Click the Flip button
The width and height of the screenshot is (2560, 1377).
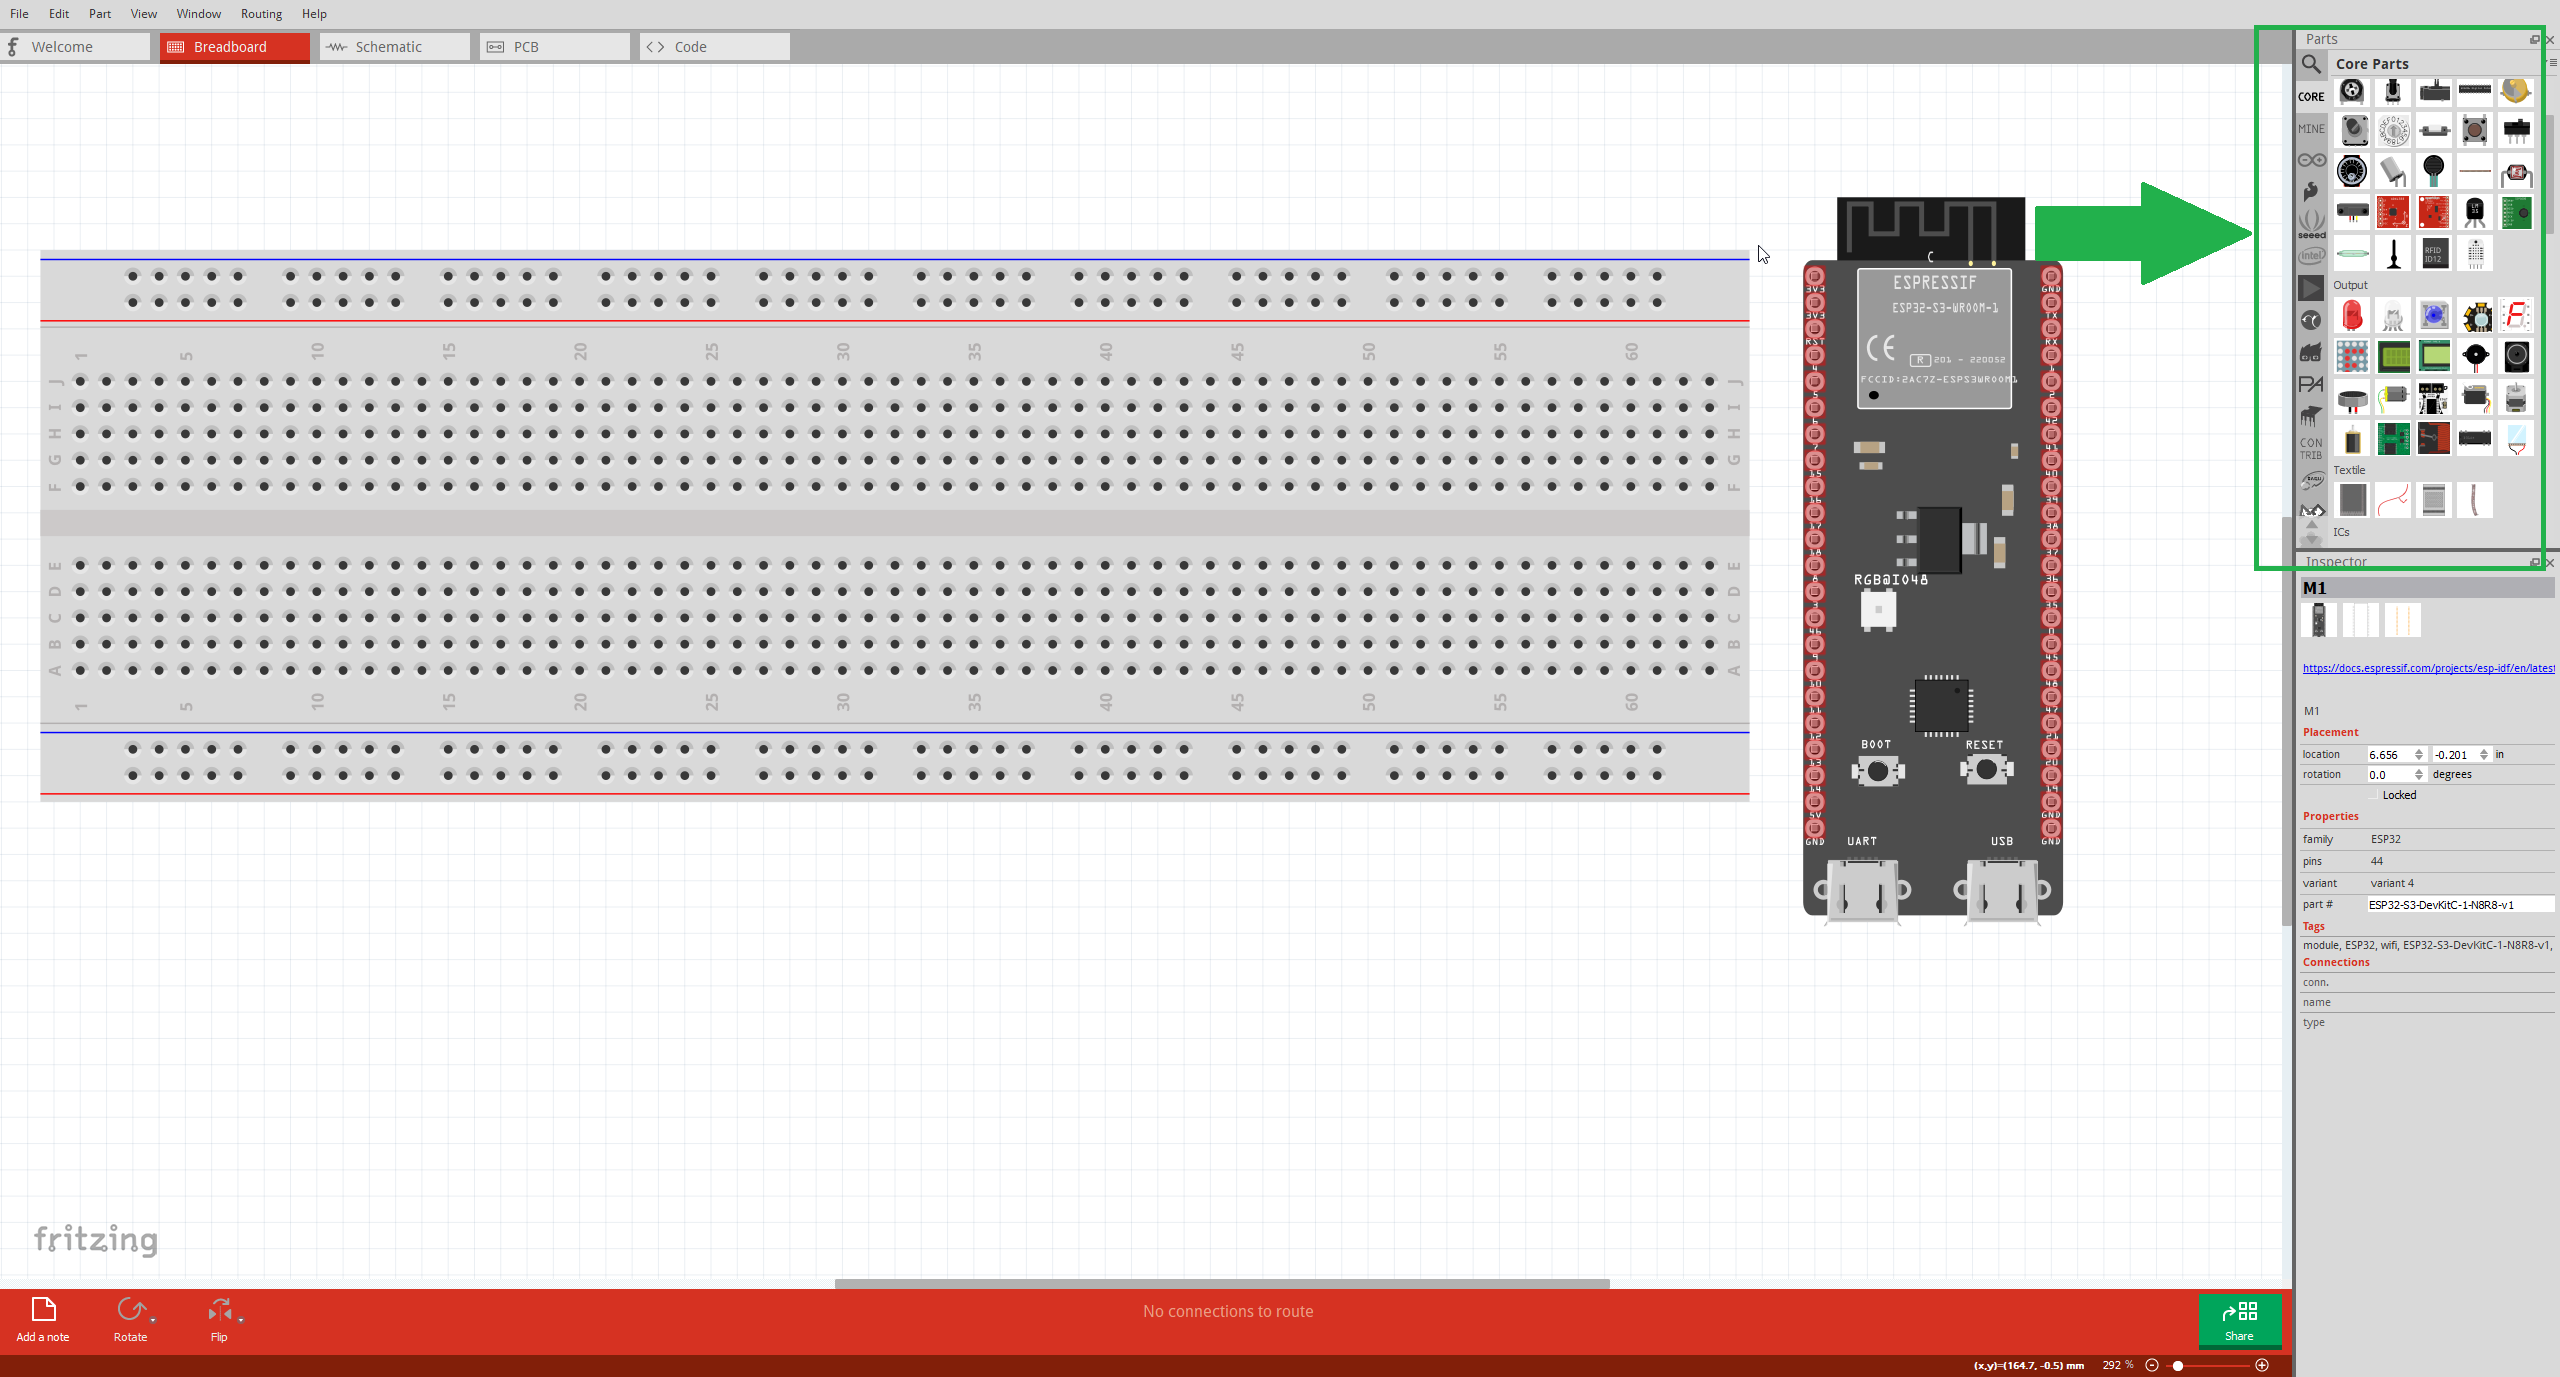219,1320
